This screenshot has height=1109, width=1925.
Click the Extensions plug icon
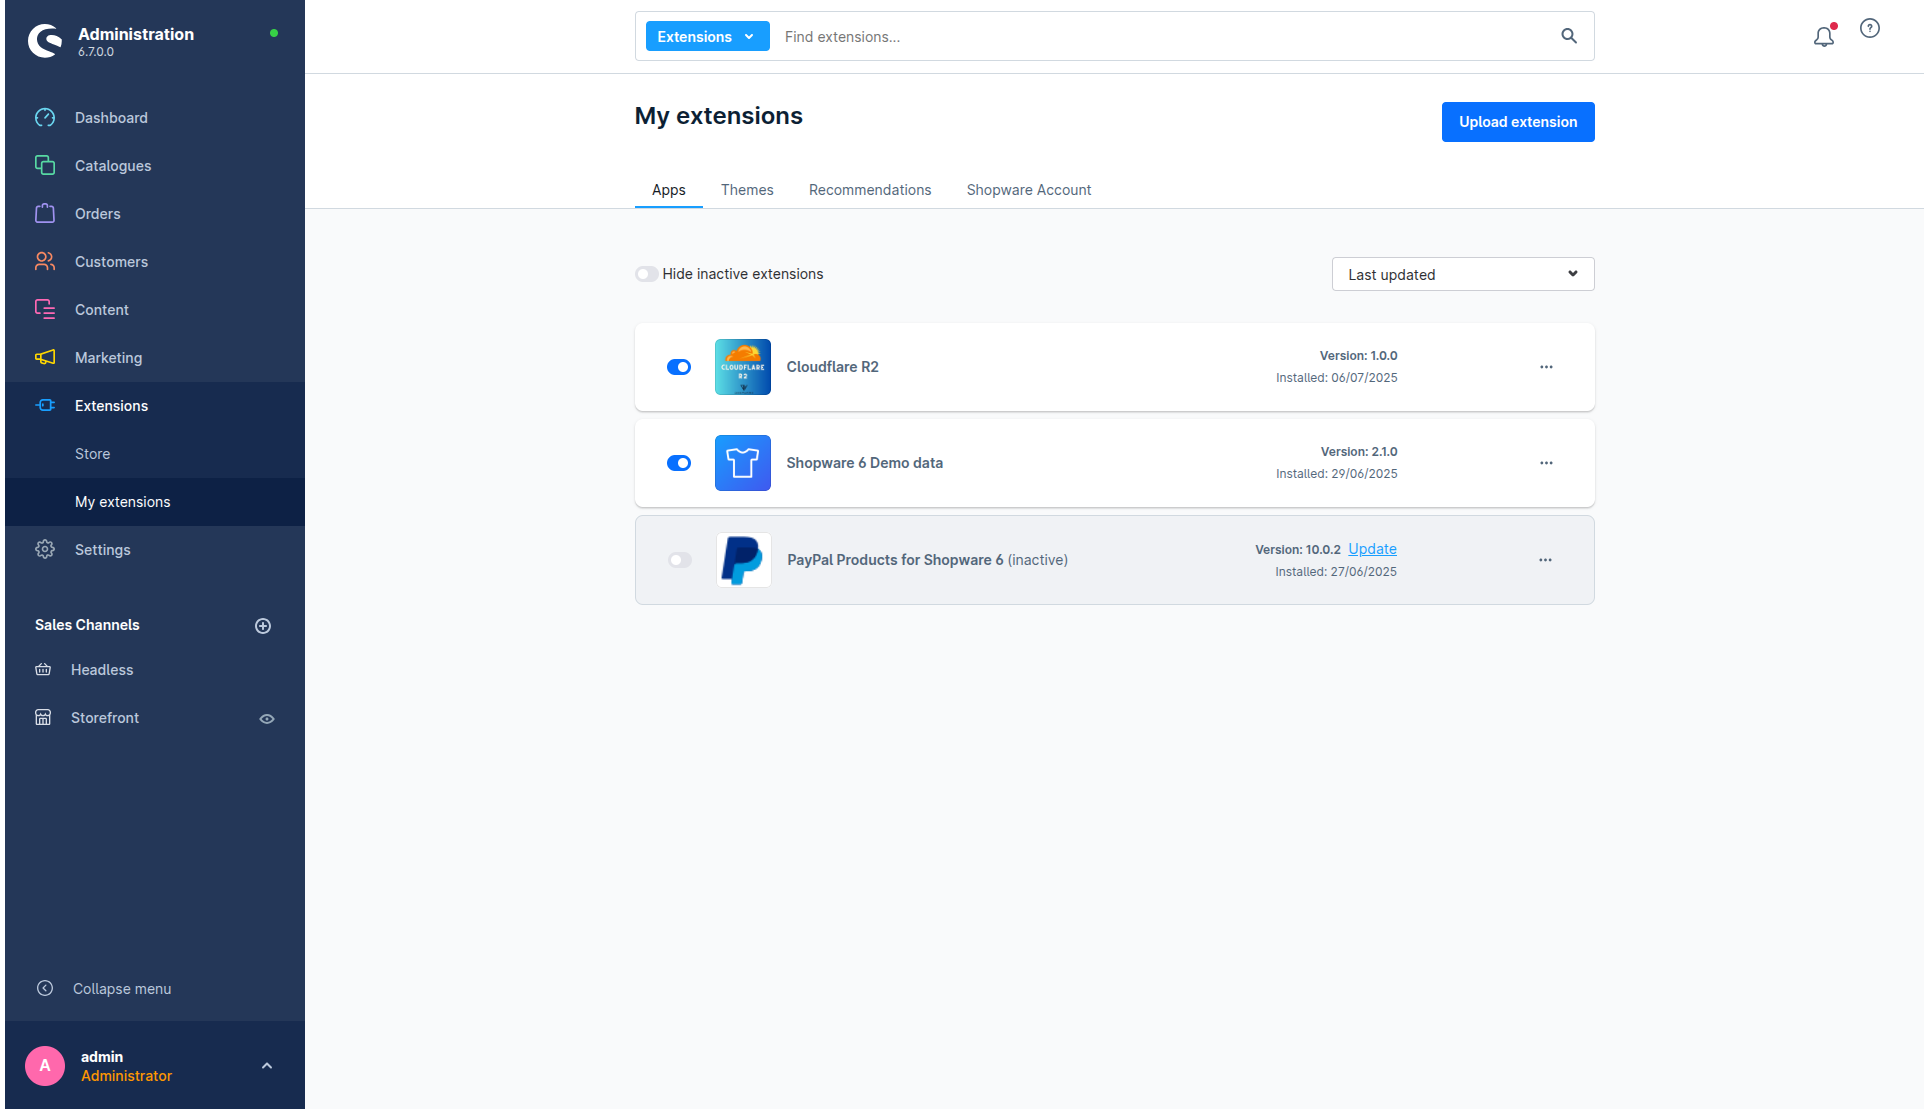click(x=45, y=405)
